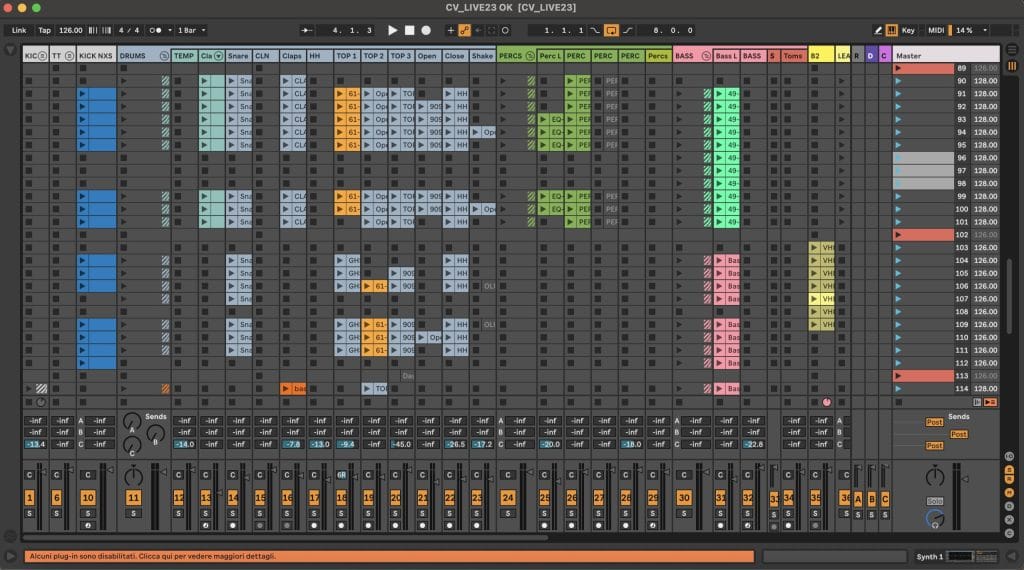Toggle return track B activator
Image resolution: width=1024 pixels, height=570 pixels.
pos(871,499)
